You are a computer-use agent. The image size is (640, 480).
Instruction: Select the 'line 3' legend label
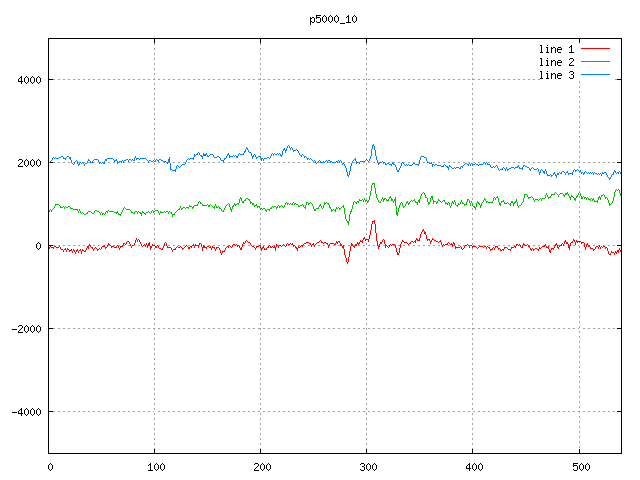556,76
